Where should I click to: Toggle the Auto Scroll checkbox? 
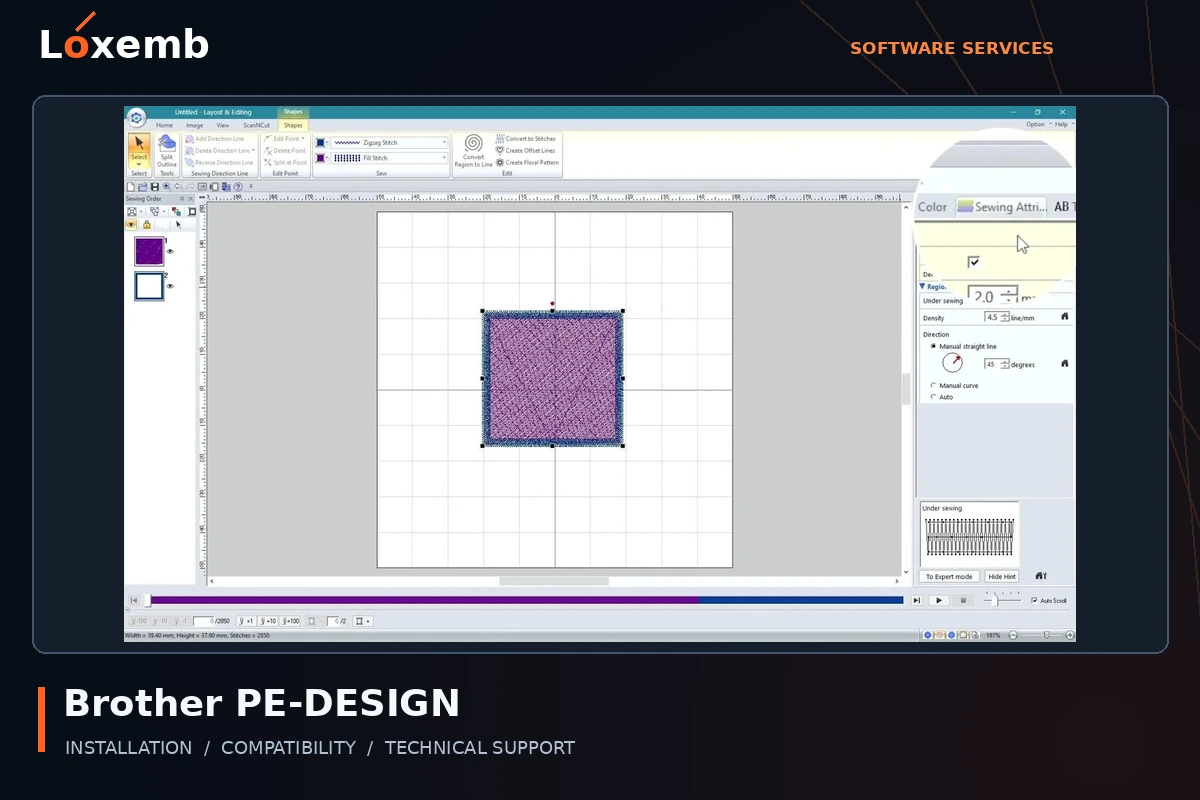point(1034,601)
